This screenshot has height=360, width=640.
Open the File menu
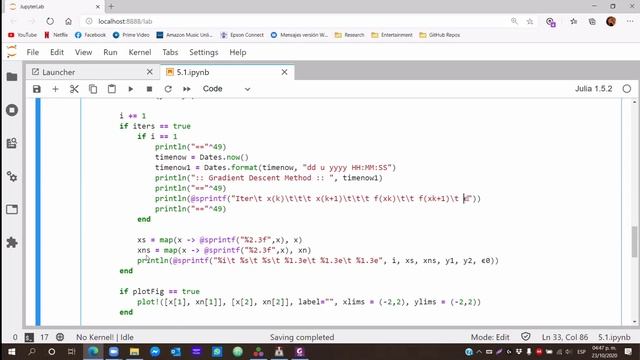[33, 52]
